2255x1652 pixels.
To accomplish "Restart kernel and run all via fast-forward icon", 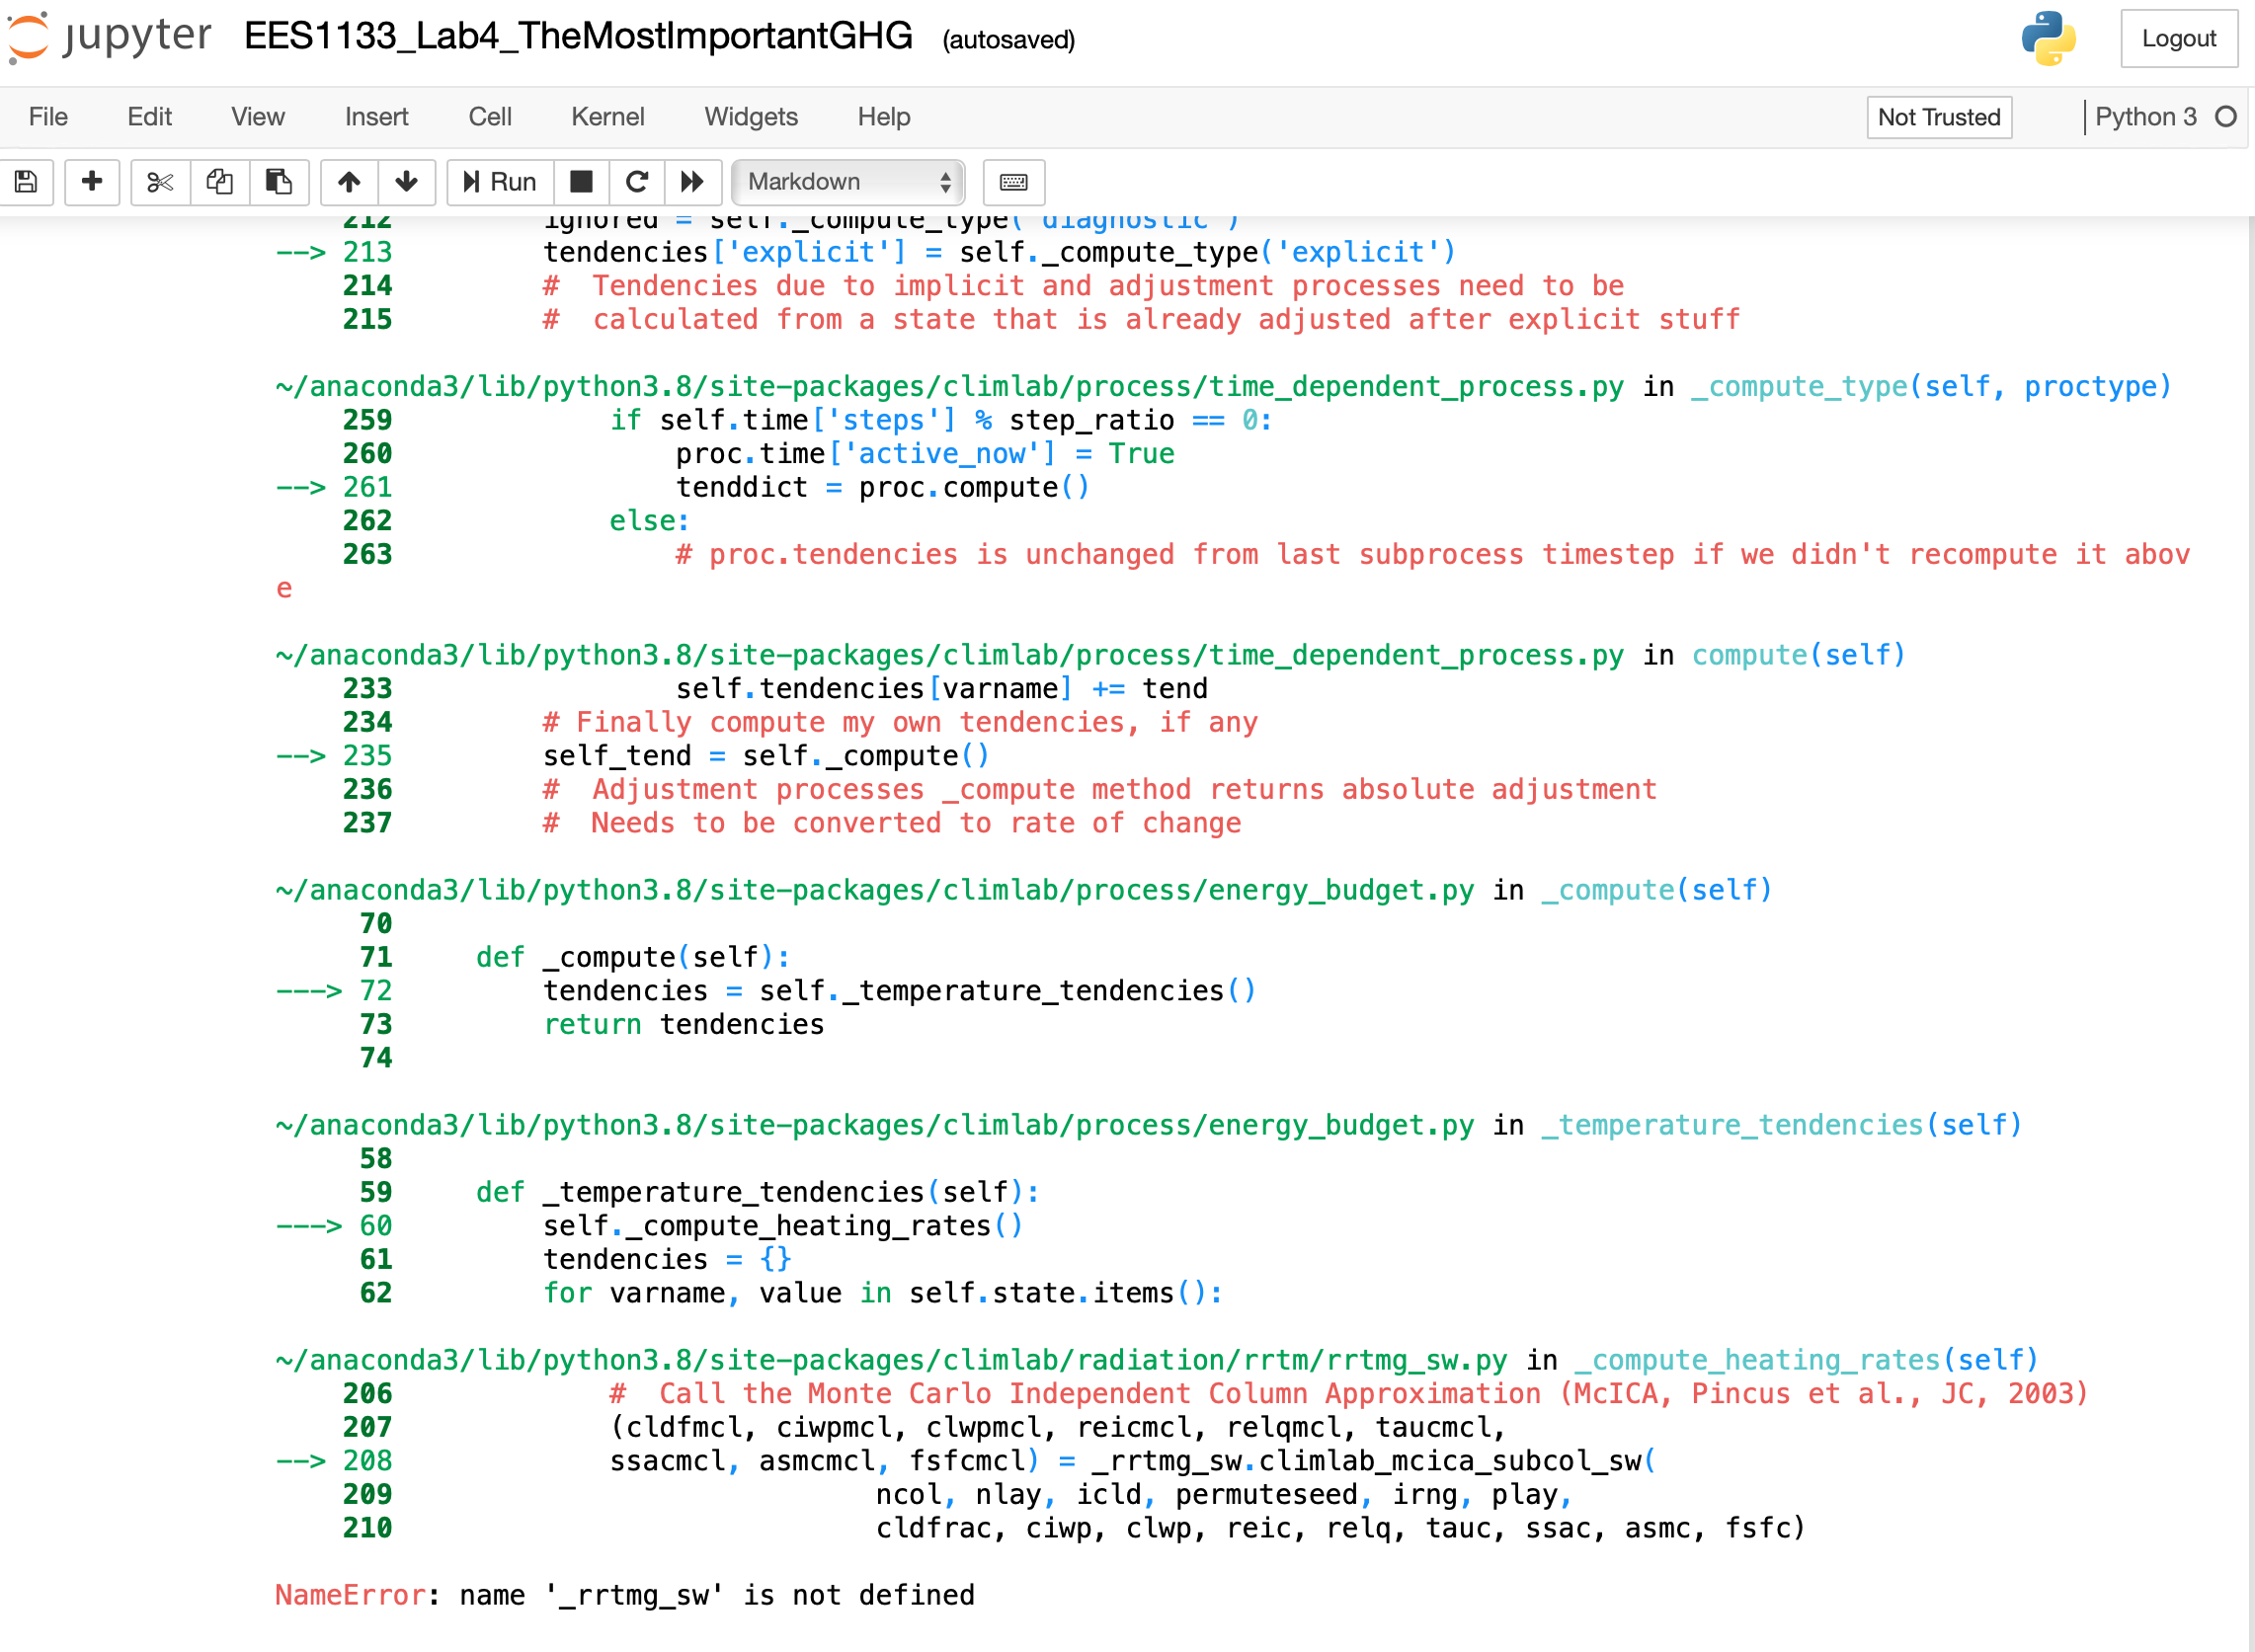I will tap(691, 182).
